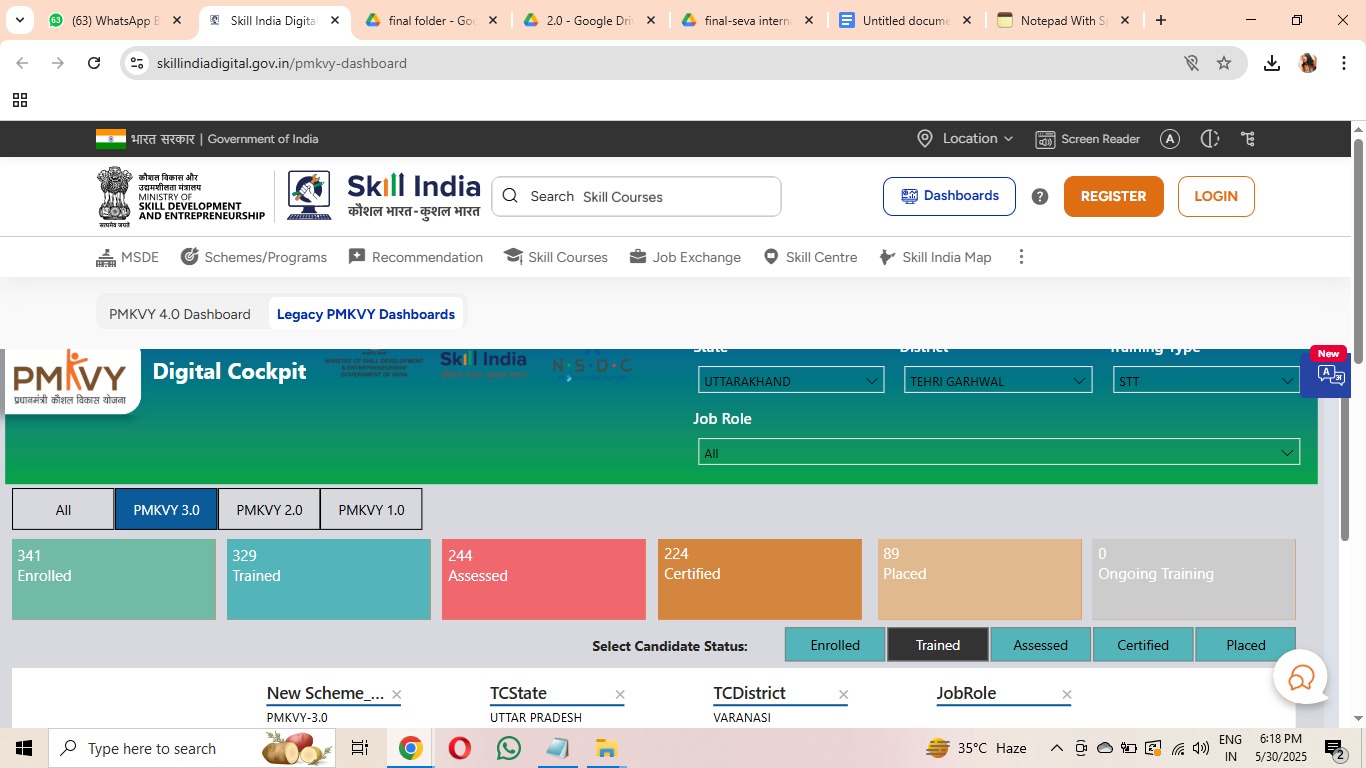Switch to Untitled document browser tab
This screenshot has width=1366, height=768.
(x=905, y=20)
